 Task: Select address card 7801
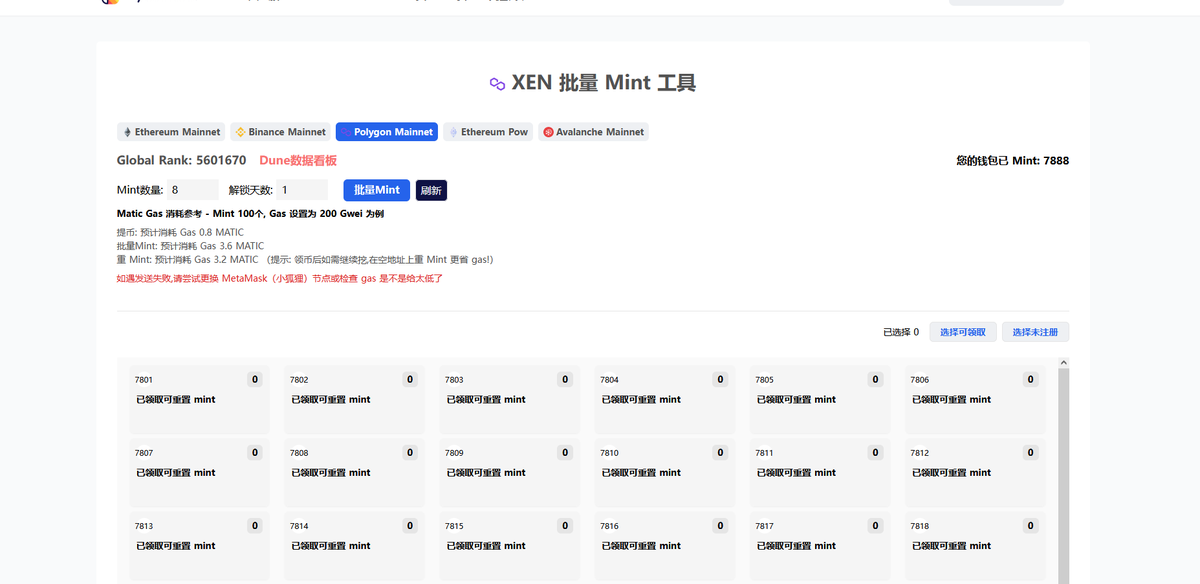pos(199,399)
